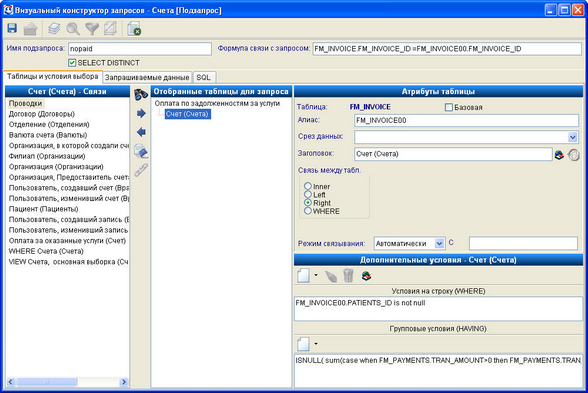Screen dimensions: 588x393
Task: Select Филиал (Организации) list item
Action: tap(47, 156)
